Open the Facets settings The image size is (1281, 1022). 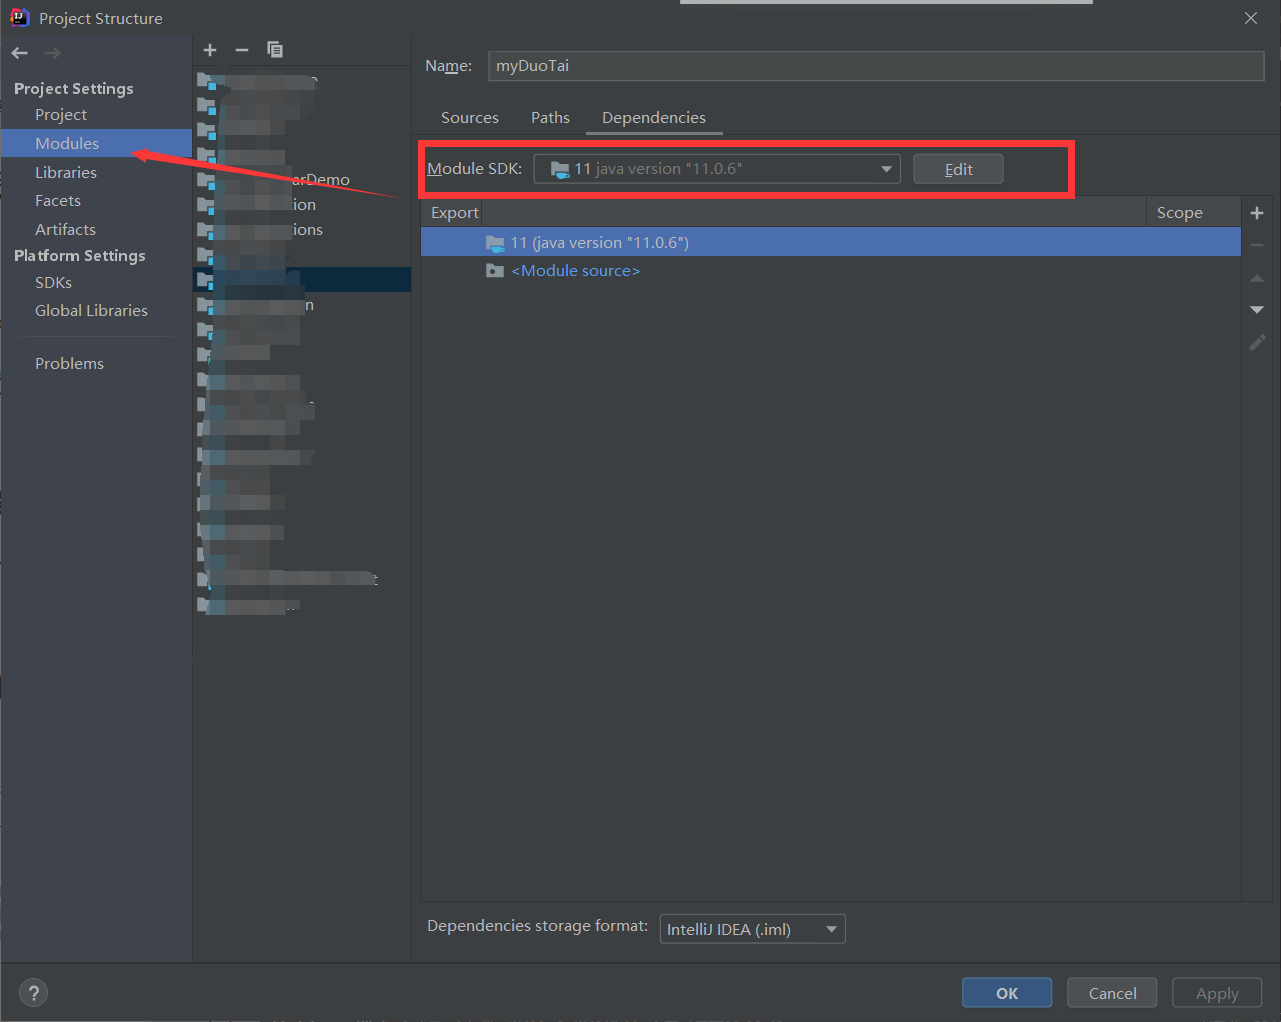pyautogui.click(x=58, y=201)
